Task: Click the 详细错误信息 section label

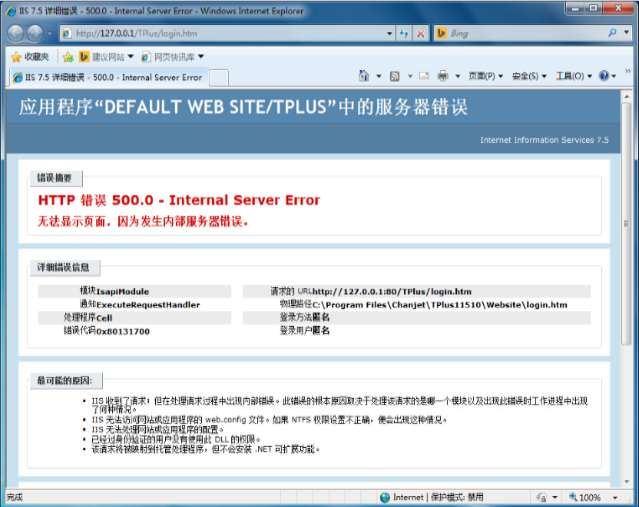Action: coord(63,267)
